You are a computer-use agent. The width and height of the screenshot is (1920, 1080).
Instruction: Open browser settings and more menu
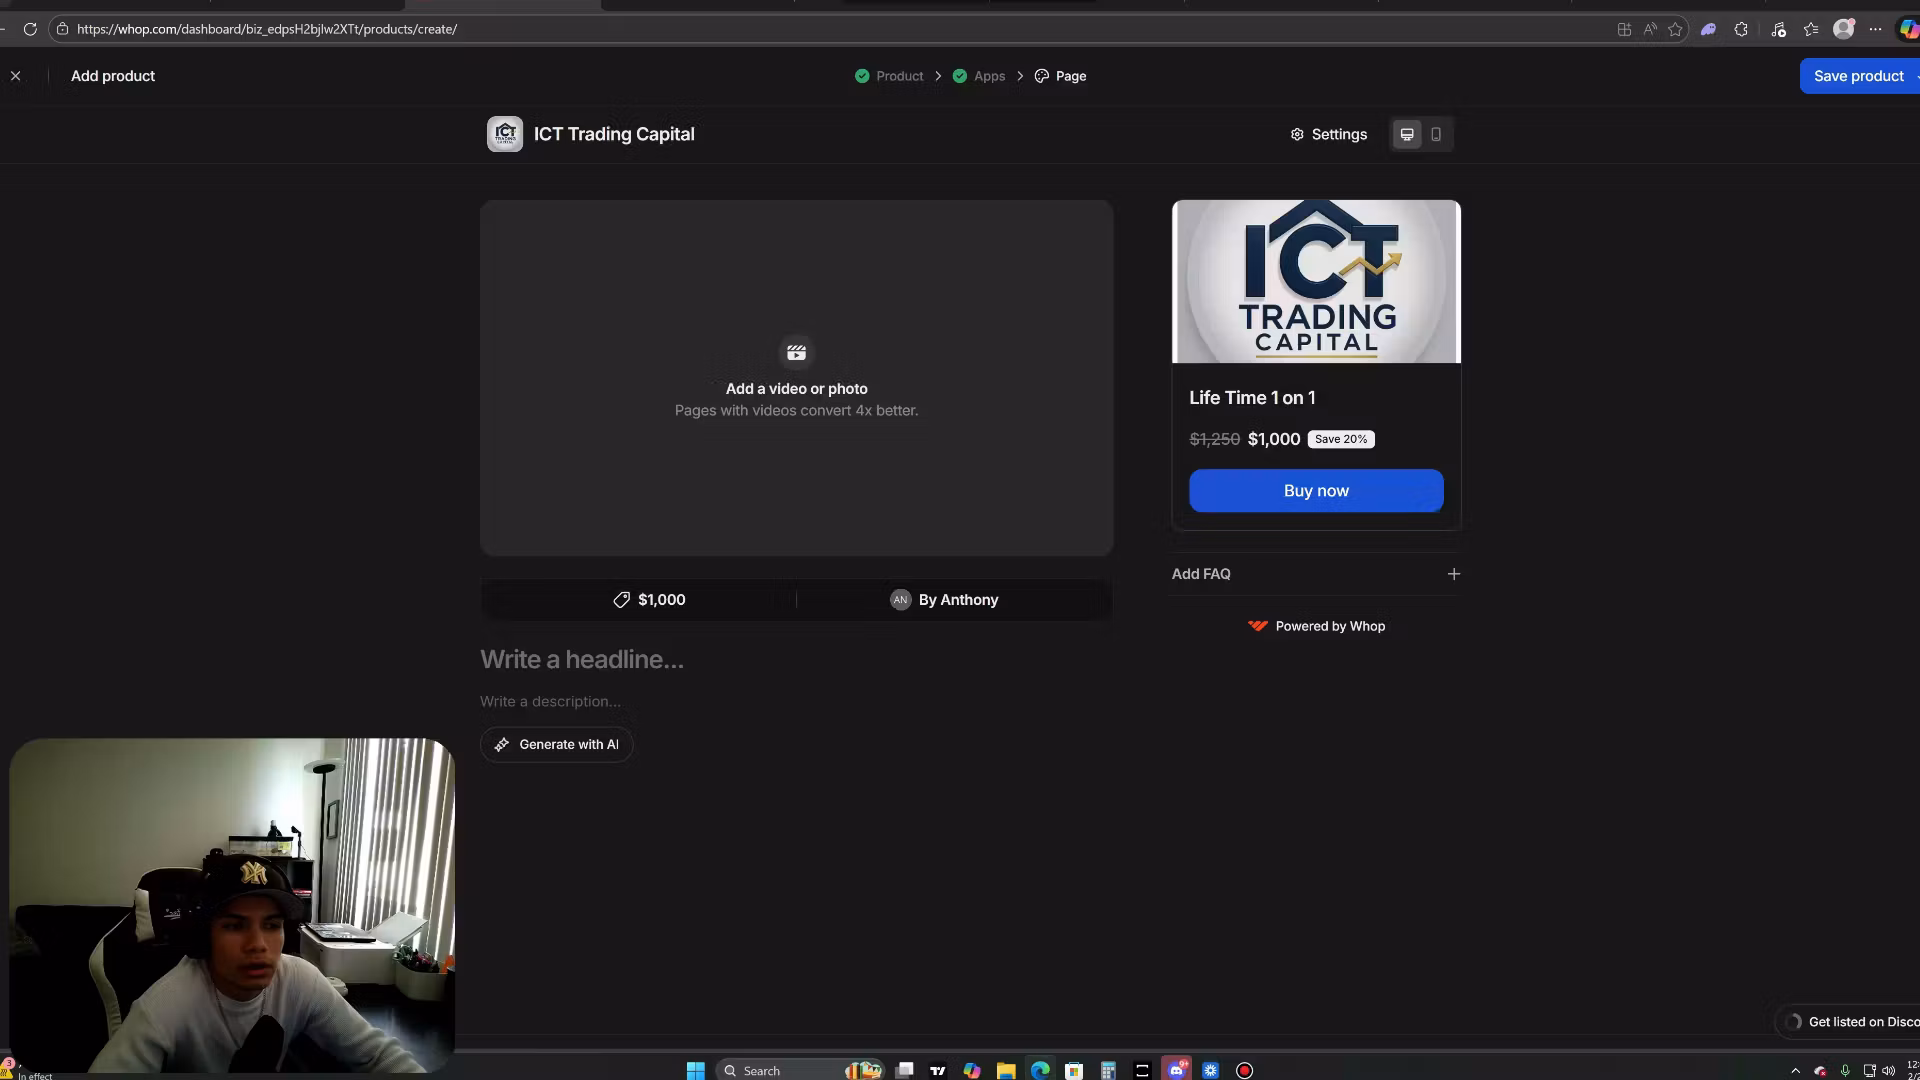(1875, 29)
